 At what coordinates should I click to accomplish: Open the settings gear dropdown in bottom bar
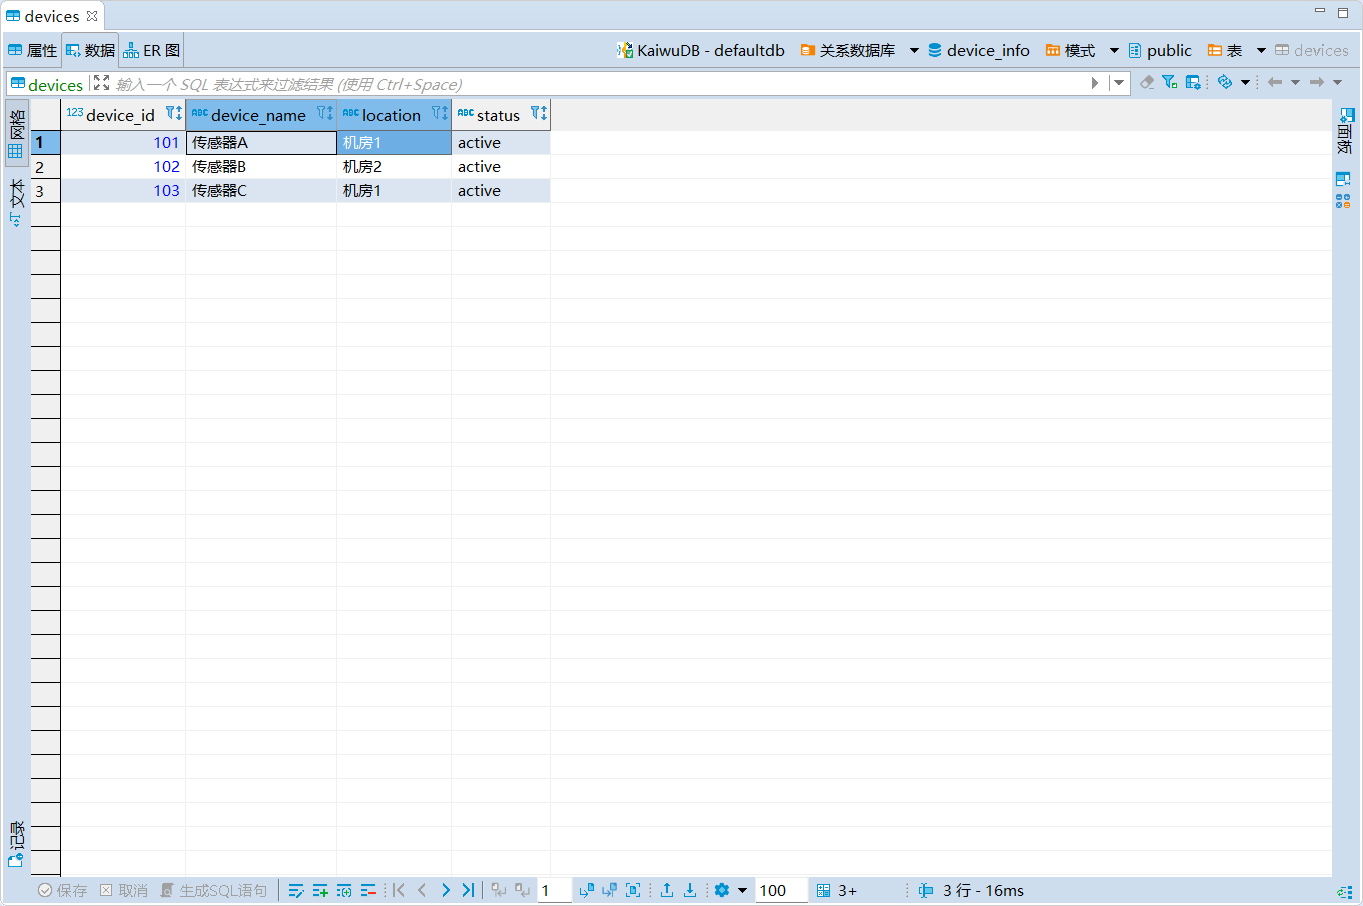[x=742, y=890]
